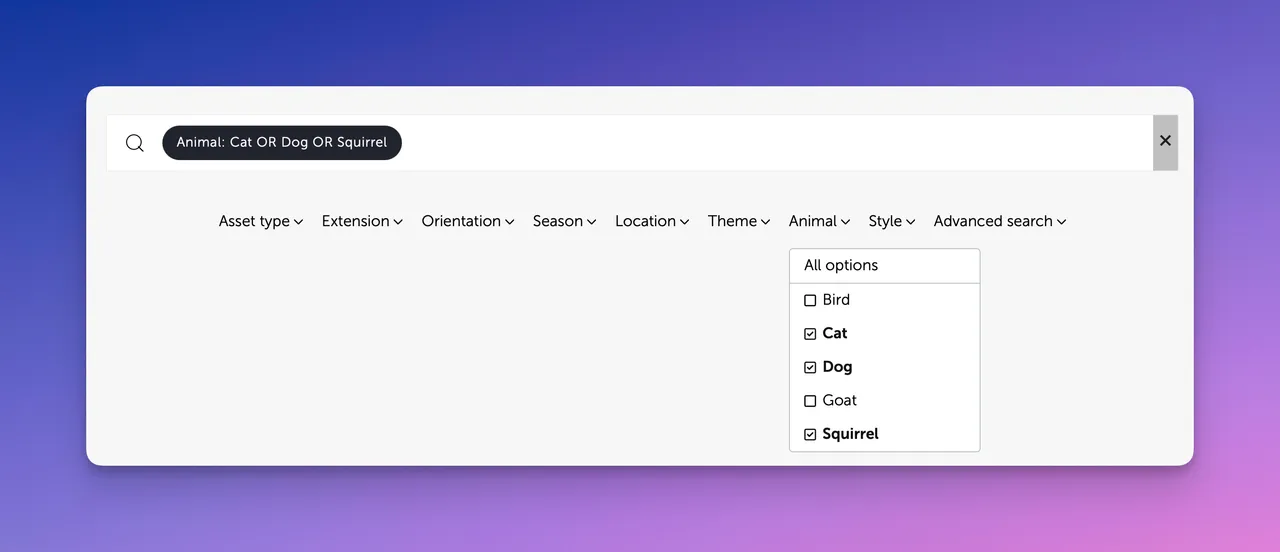Deselect the Squirrel checkbox
Image resolution: width=1280 pixels, height=552 pixels.
(x=810, y=435)
